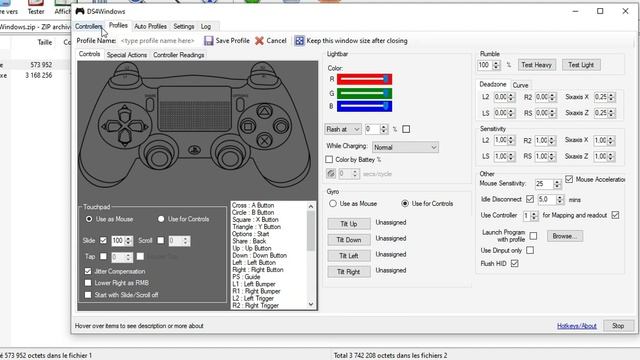Select the Triangle button on controller image

pos(264,111)
